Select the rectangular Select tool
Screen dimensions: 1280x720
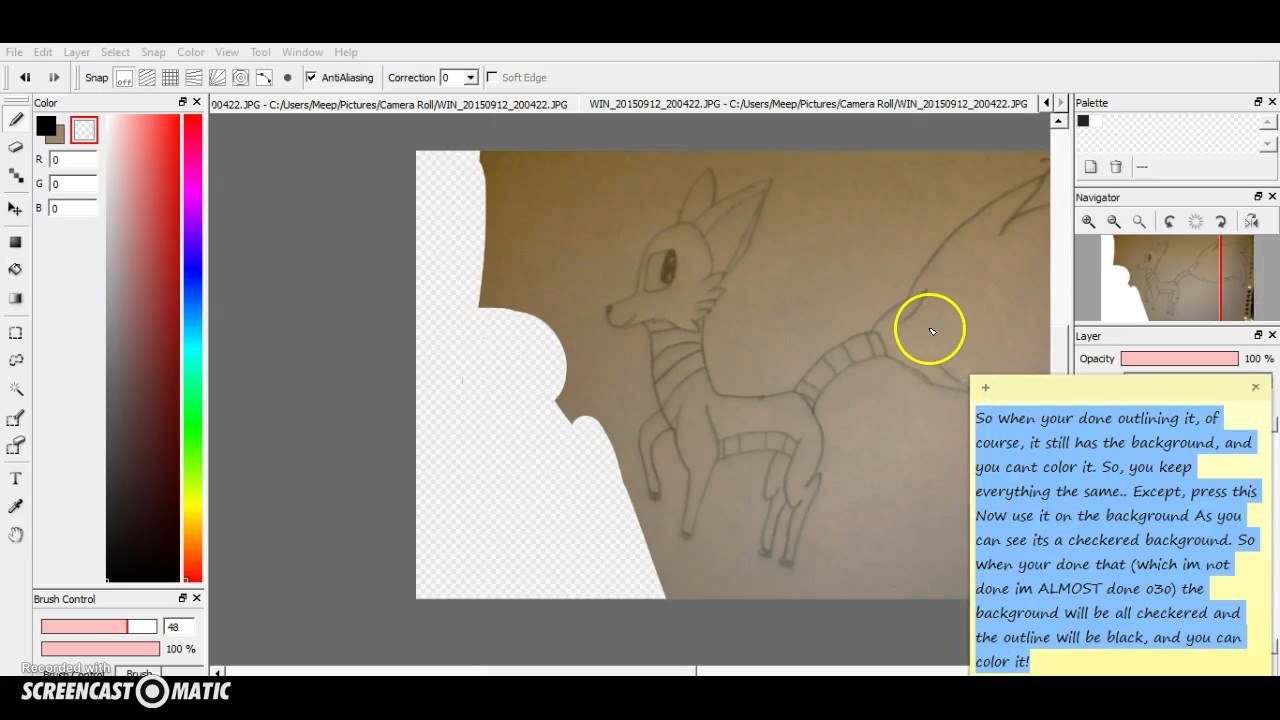tap(16, 333)
